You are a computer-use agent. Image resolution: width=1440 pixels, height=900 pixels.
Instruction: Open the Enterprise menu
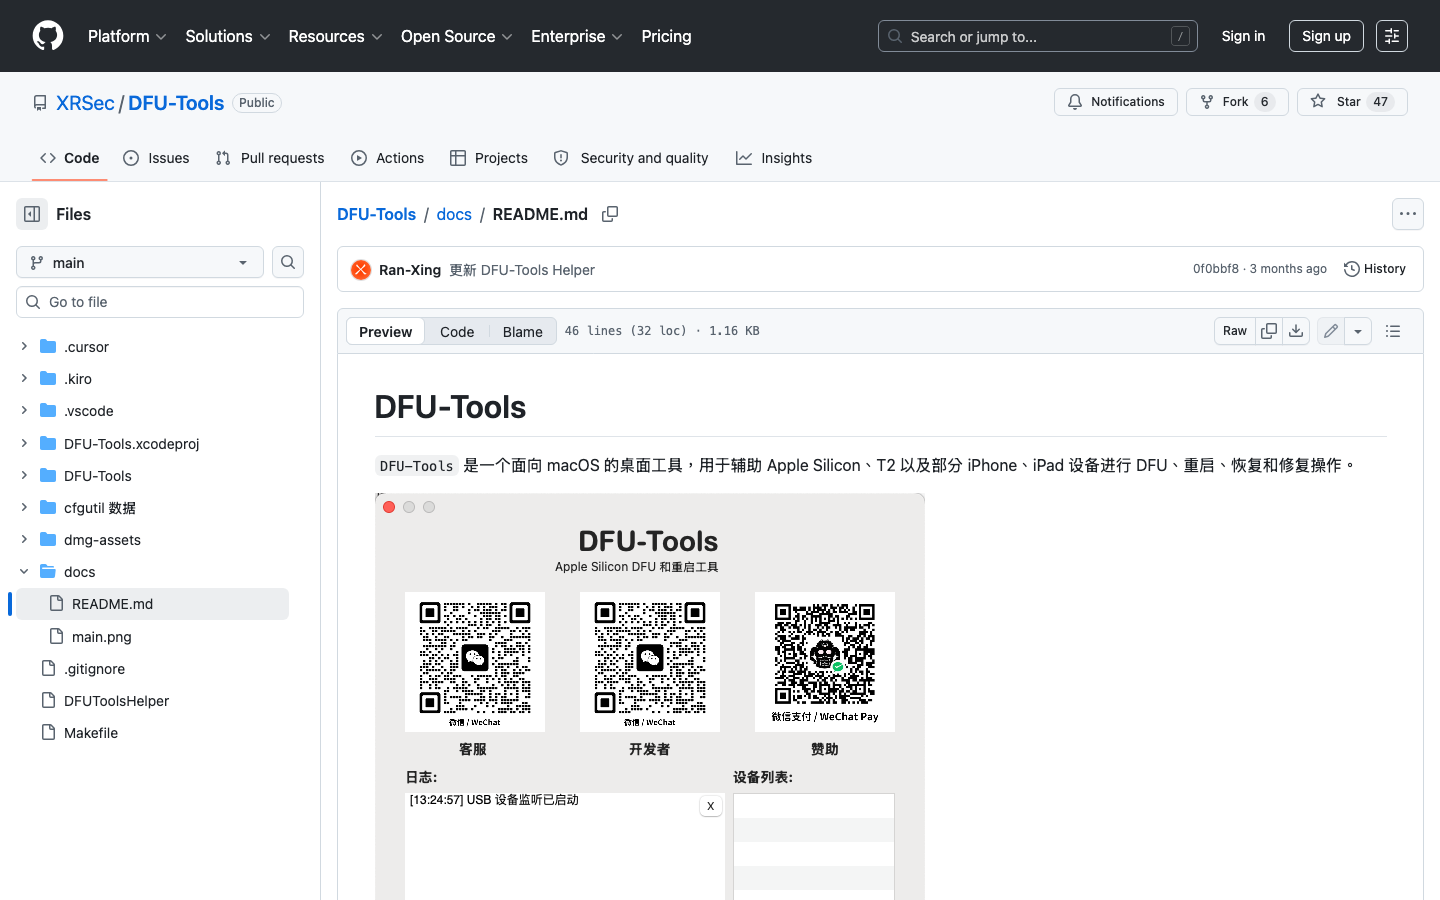(577, 36)
